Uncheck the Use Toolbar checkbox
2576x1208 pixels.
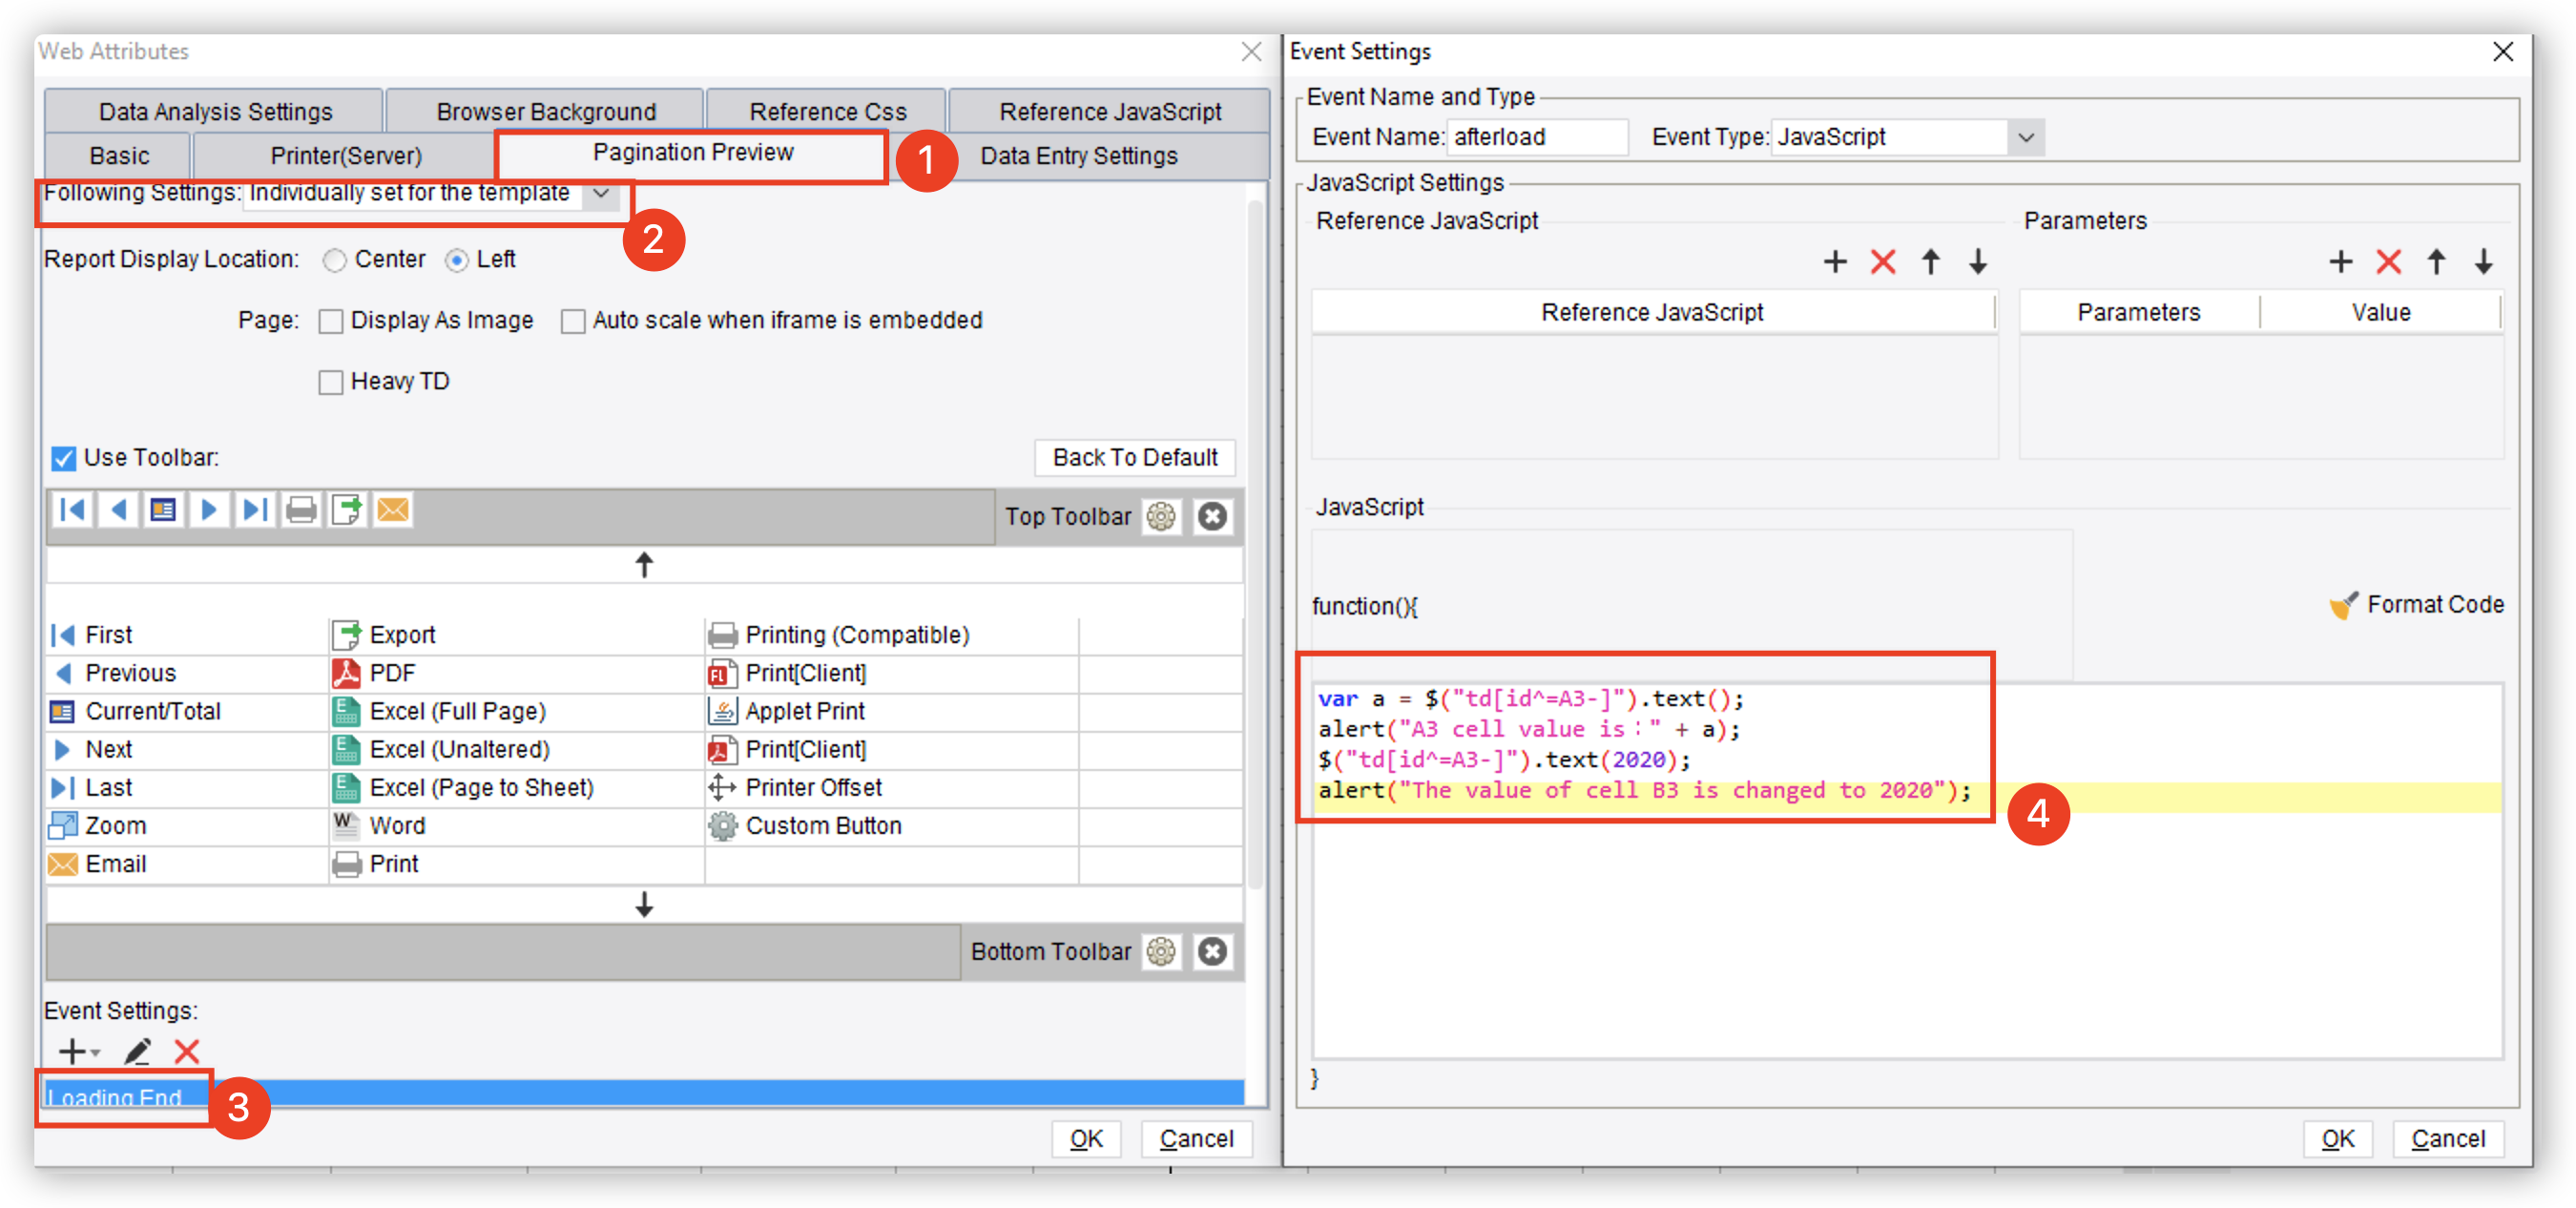(64, 458)
